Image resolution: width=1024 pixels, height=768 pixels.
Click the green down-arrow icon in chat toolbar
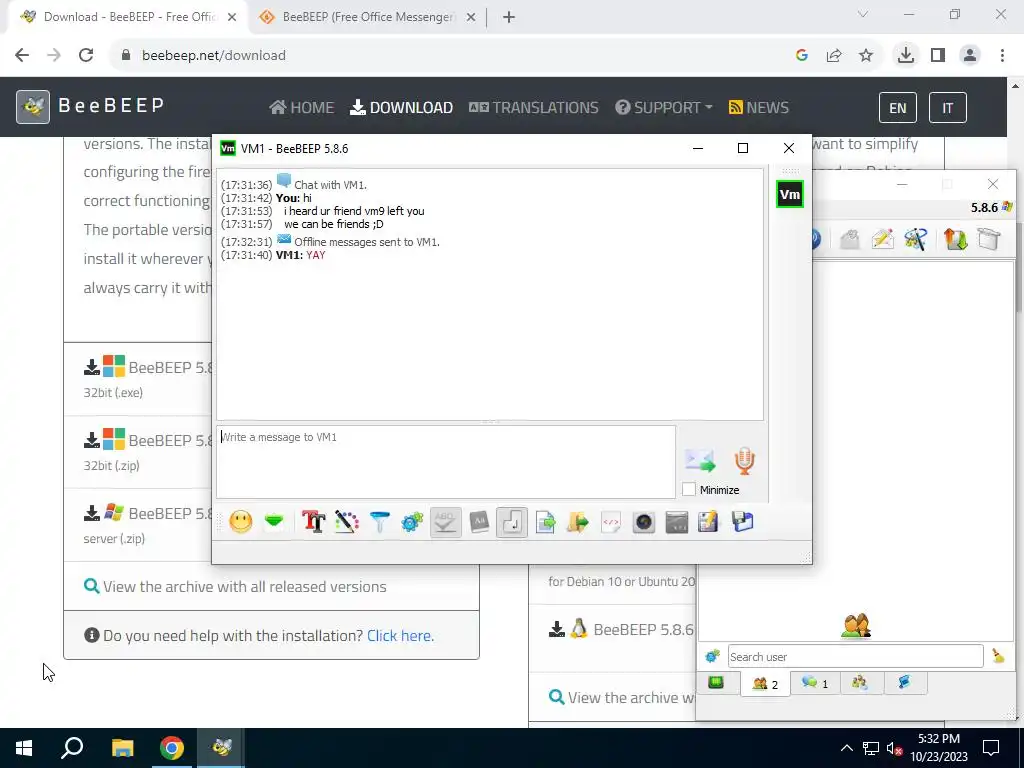[x=274, y=522]
